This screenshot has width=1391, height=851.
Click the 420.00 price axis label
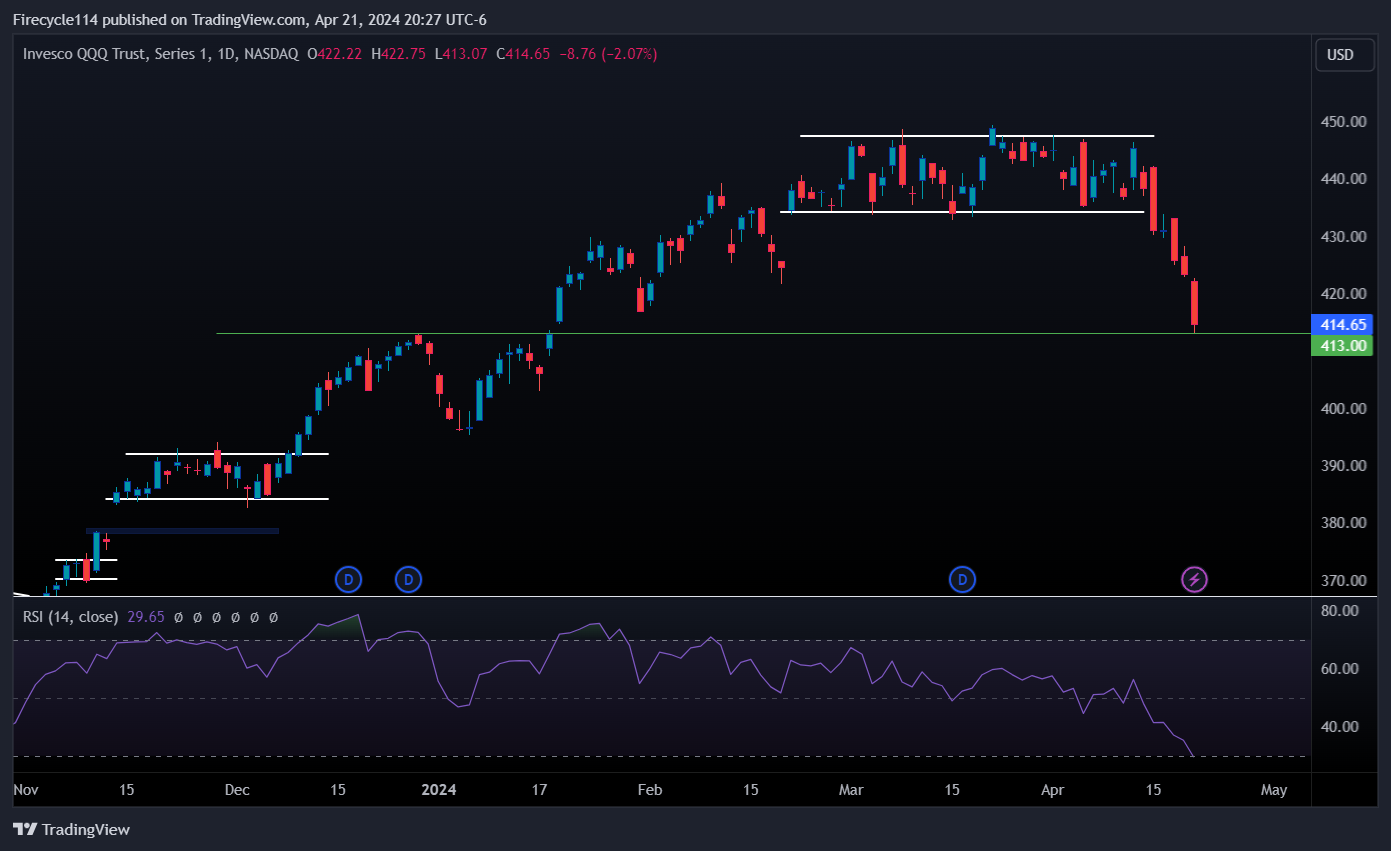(1343, 293)
